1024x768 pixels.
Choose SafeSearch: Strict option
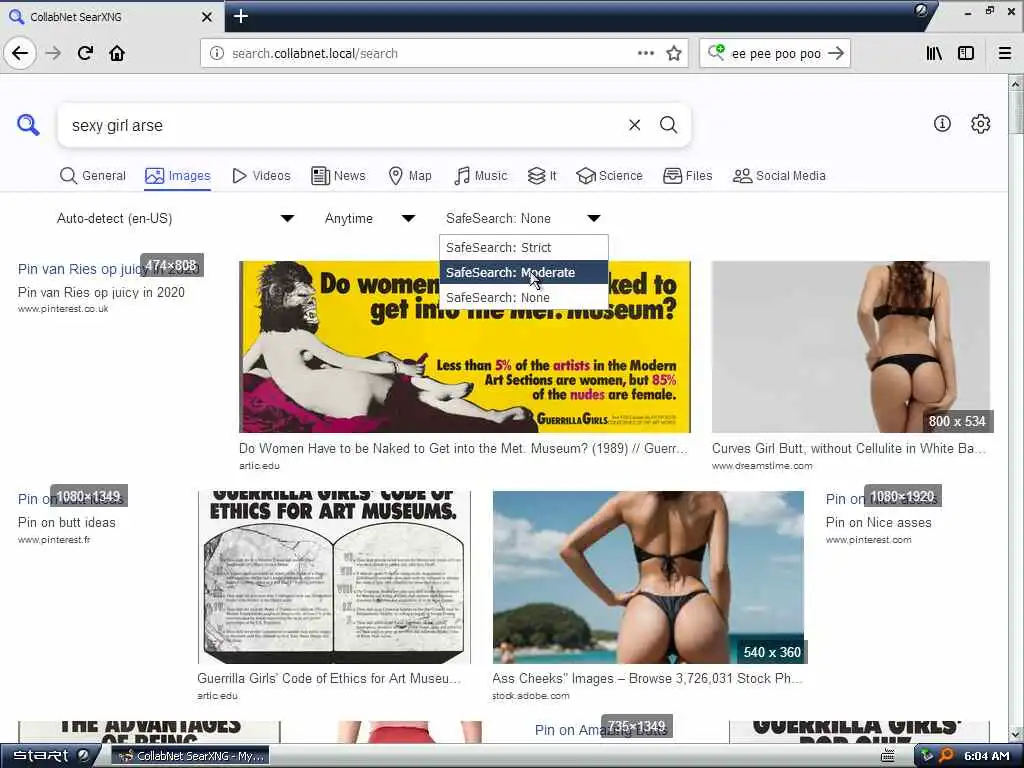tap(524, 248)
